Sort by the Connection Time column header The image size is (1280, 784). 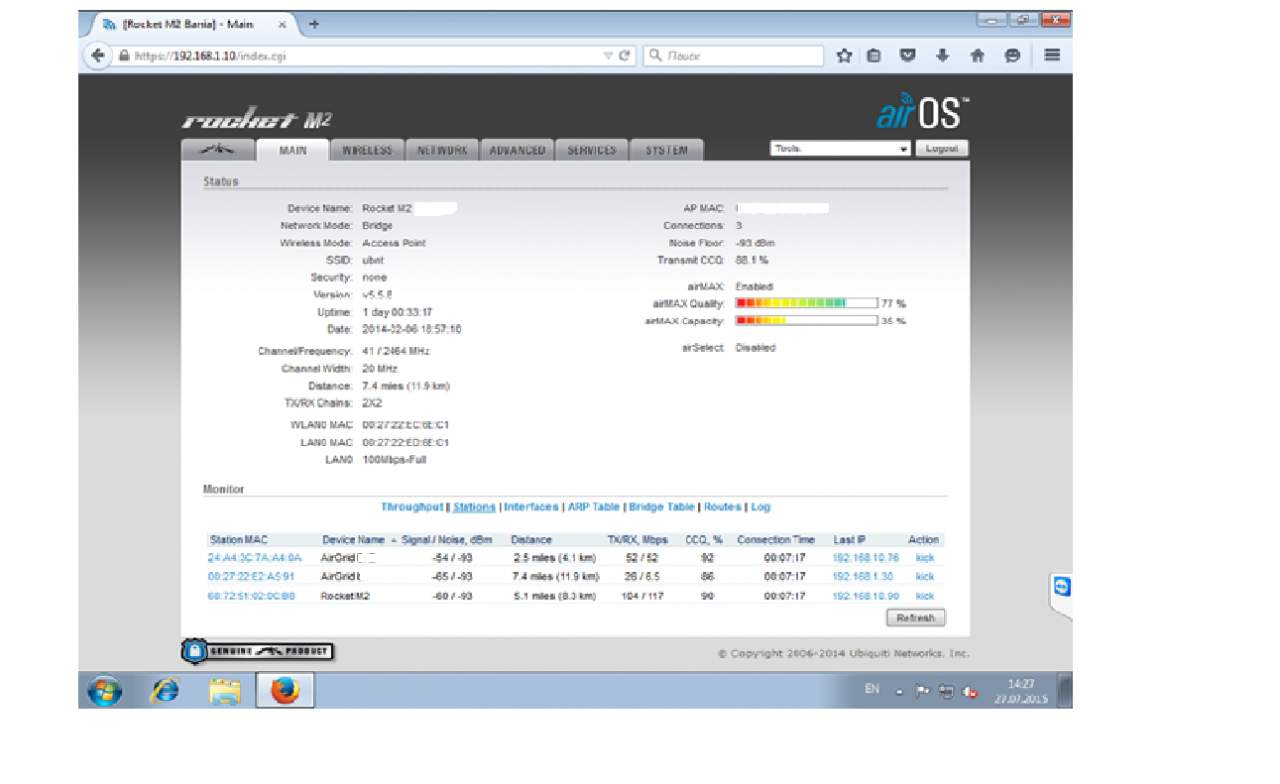coord(776,540)
